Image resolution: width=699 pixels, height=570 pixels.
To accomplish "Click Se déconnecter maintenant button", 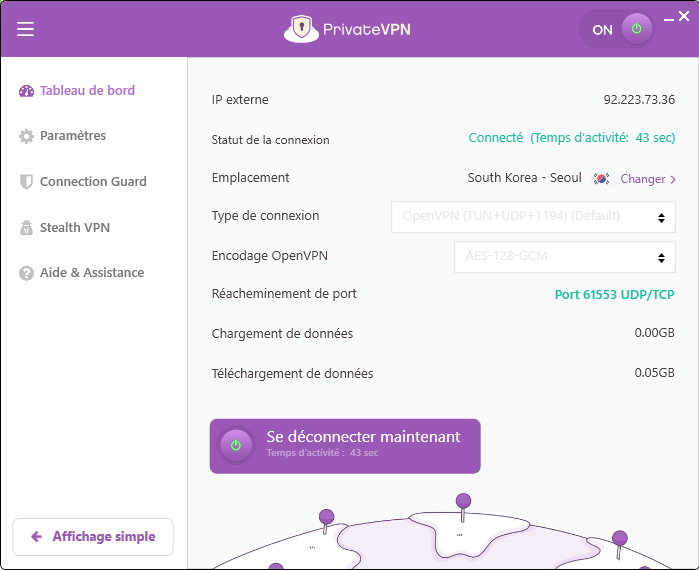I will click(345, 446).
